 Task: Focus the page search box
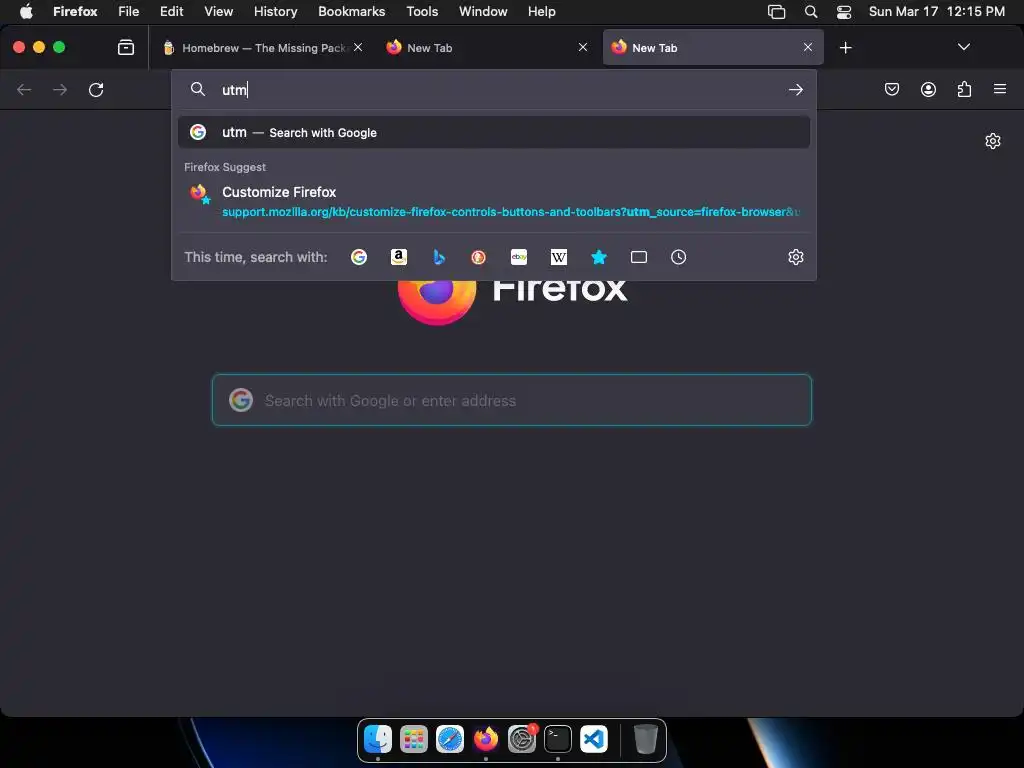coord(512,400)
